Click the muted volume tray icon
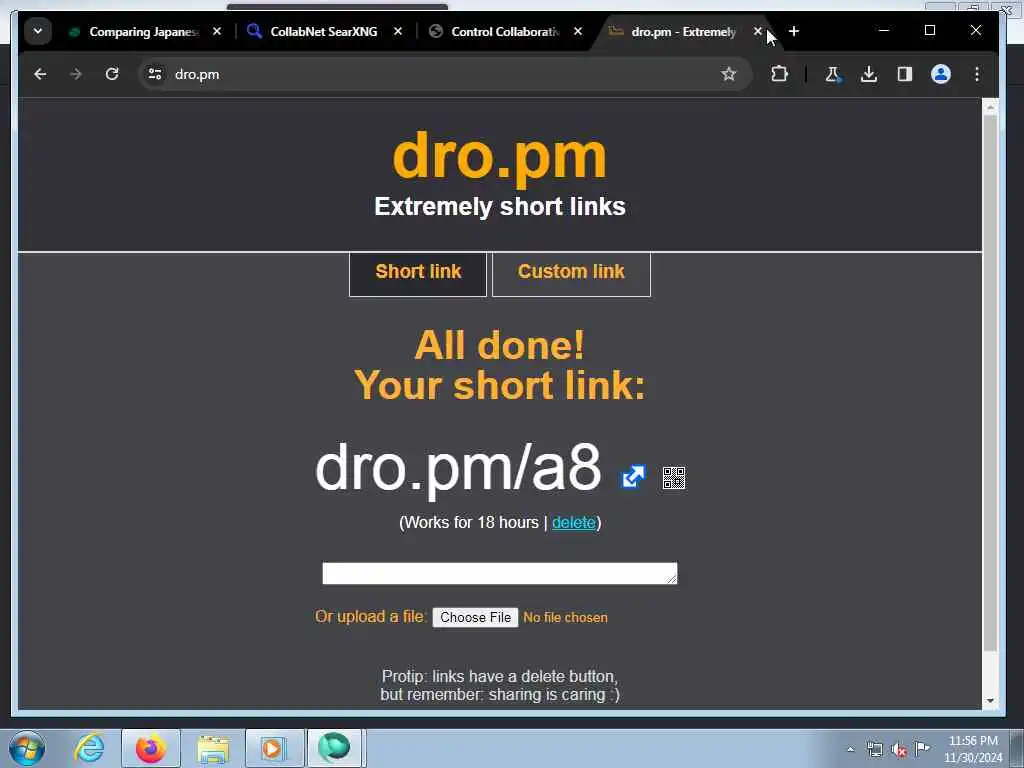 coord(899,750)
